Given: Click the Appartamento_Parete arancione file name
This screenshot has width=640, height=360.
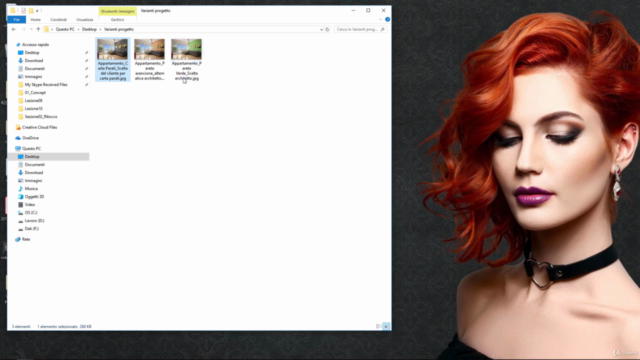Looking at the screenshot, I should 149,71.
